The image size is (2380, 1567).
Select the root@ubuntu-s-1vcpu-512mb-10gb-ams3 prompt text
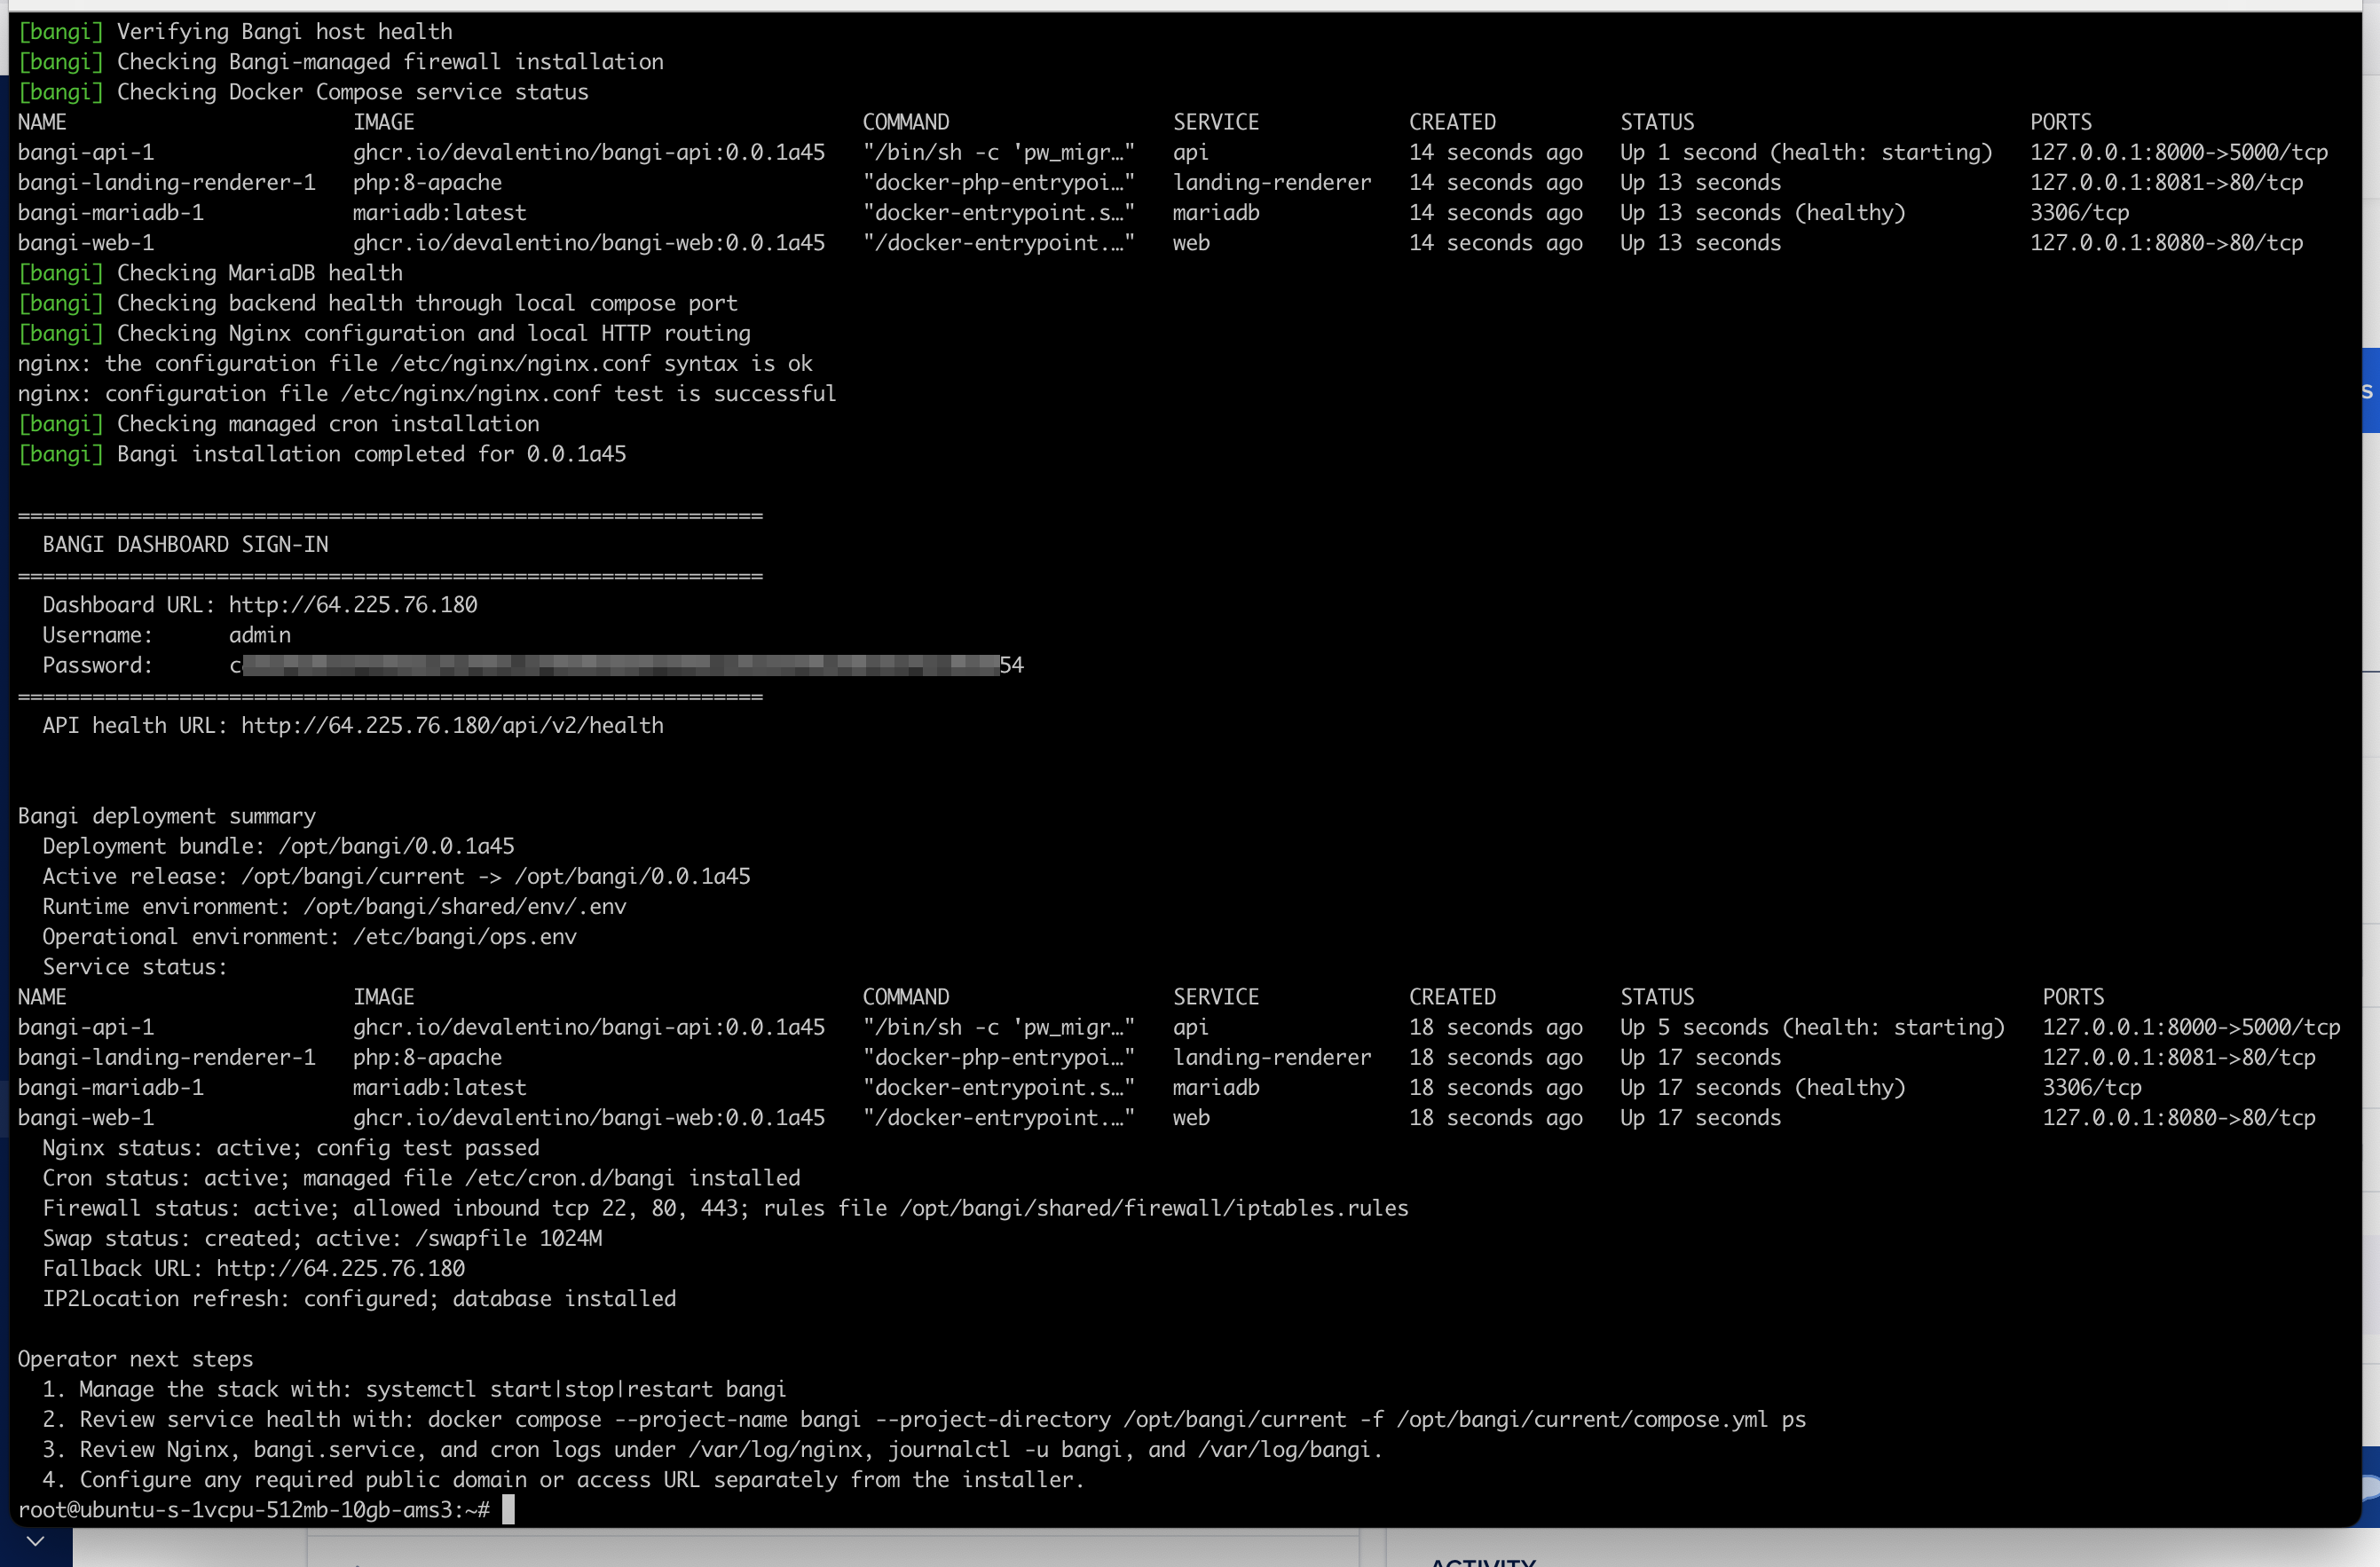point(253,1510)
